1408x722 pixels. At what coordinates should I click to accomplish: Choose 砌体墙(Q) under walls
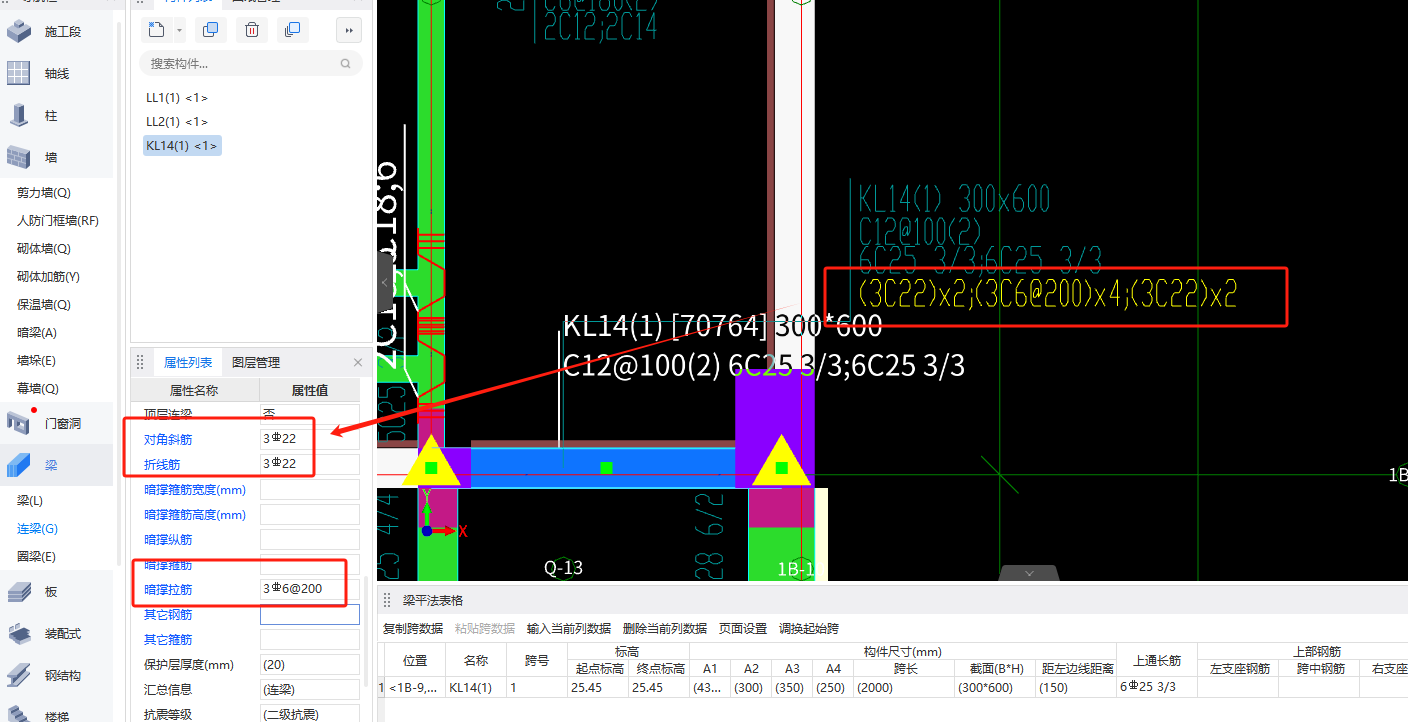[44, 249]
